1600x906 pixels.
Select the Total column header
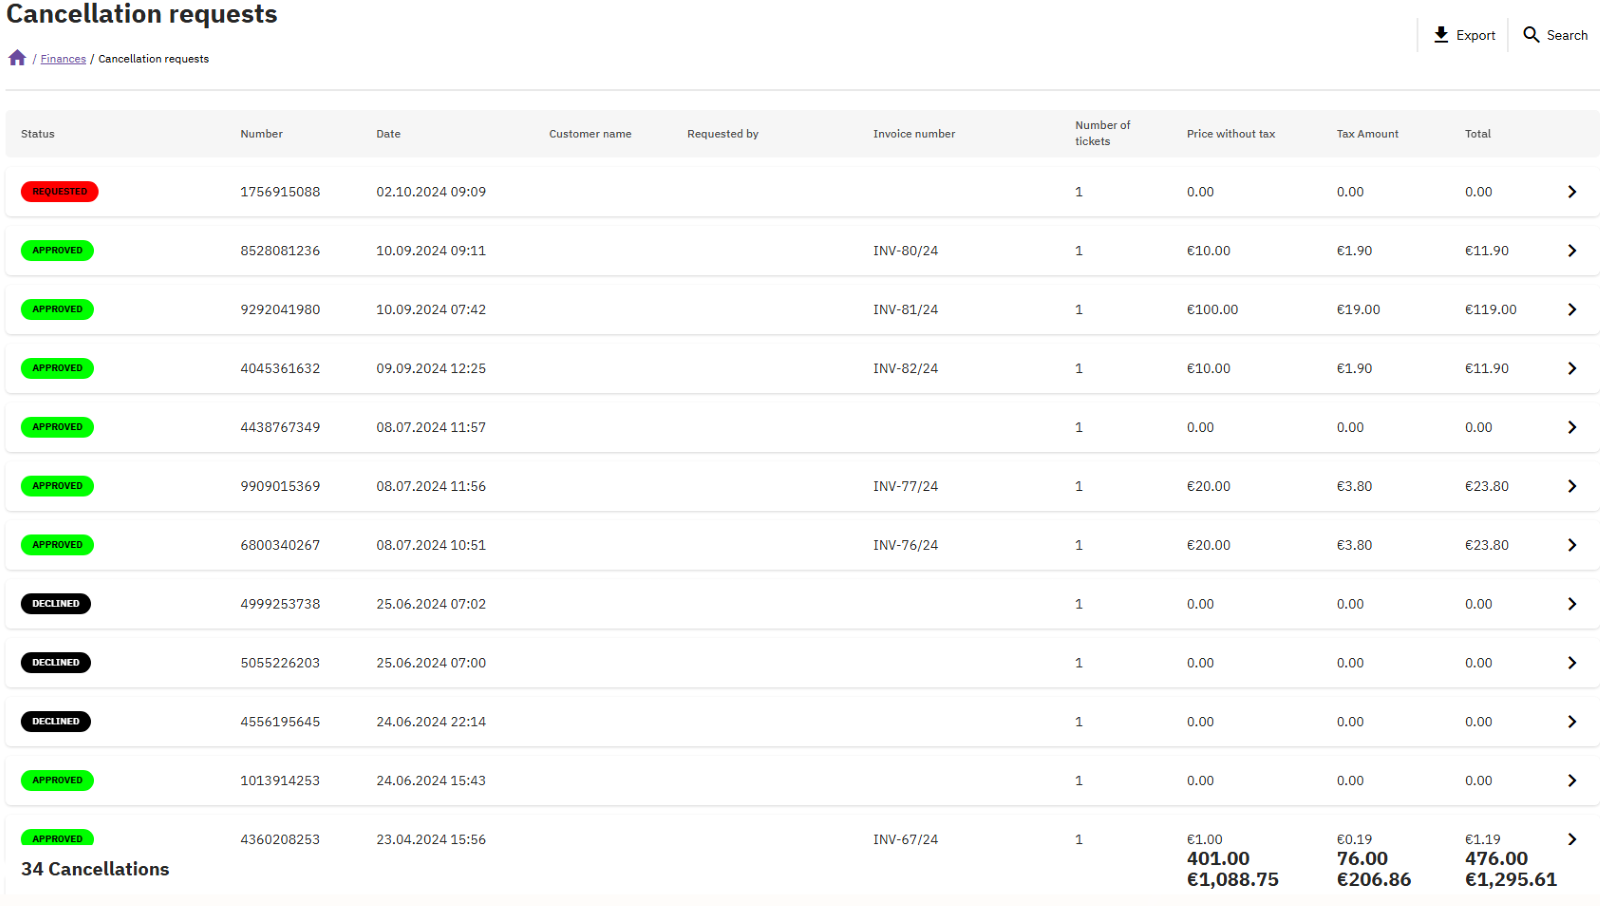(1478, 134)
